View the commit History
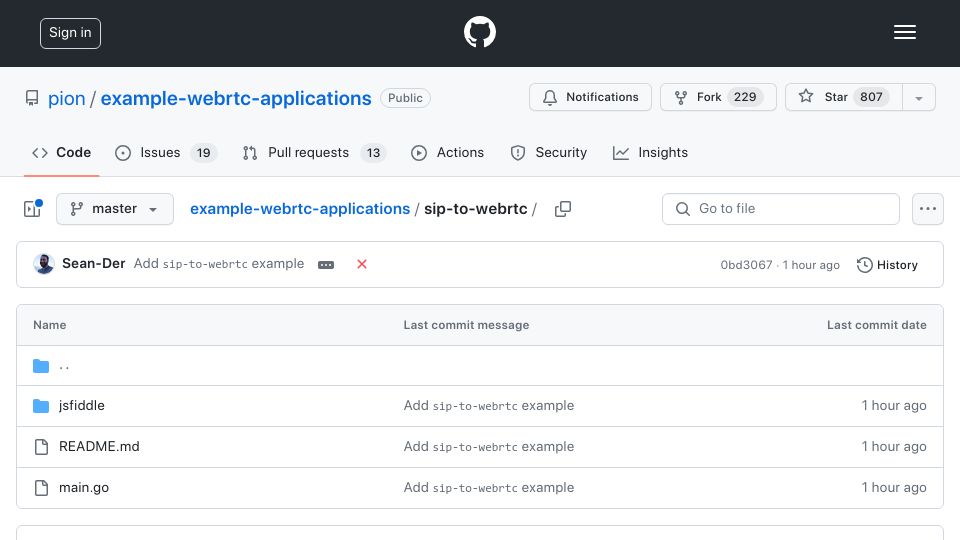 [x=887, y=265]
